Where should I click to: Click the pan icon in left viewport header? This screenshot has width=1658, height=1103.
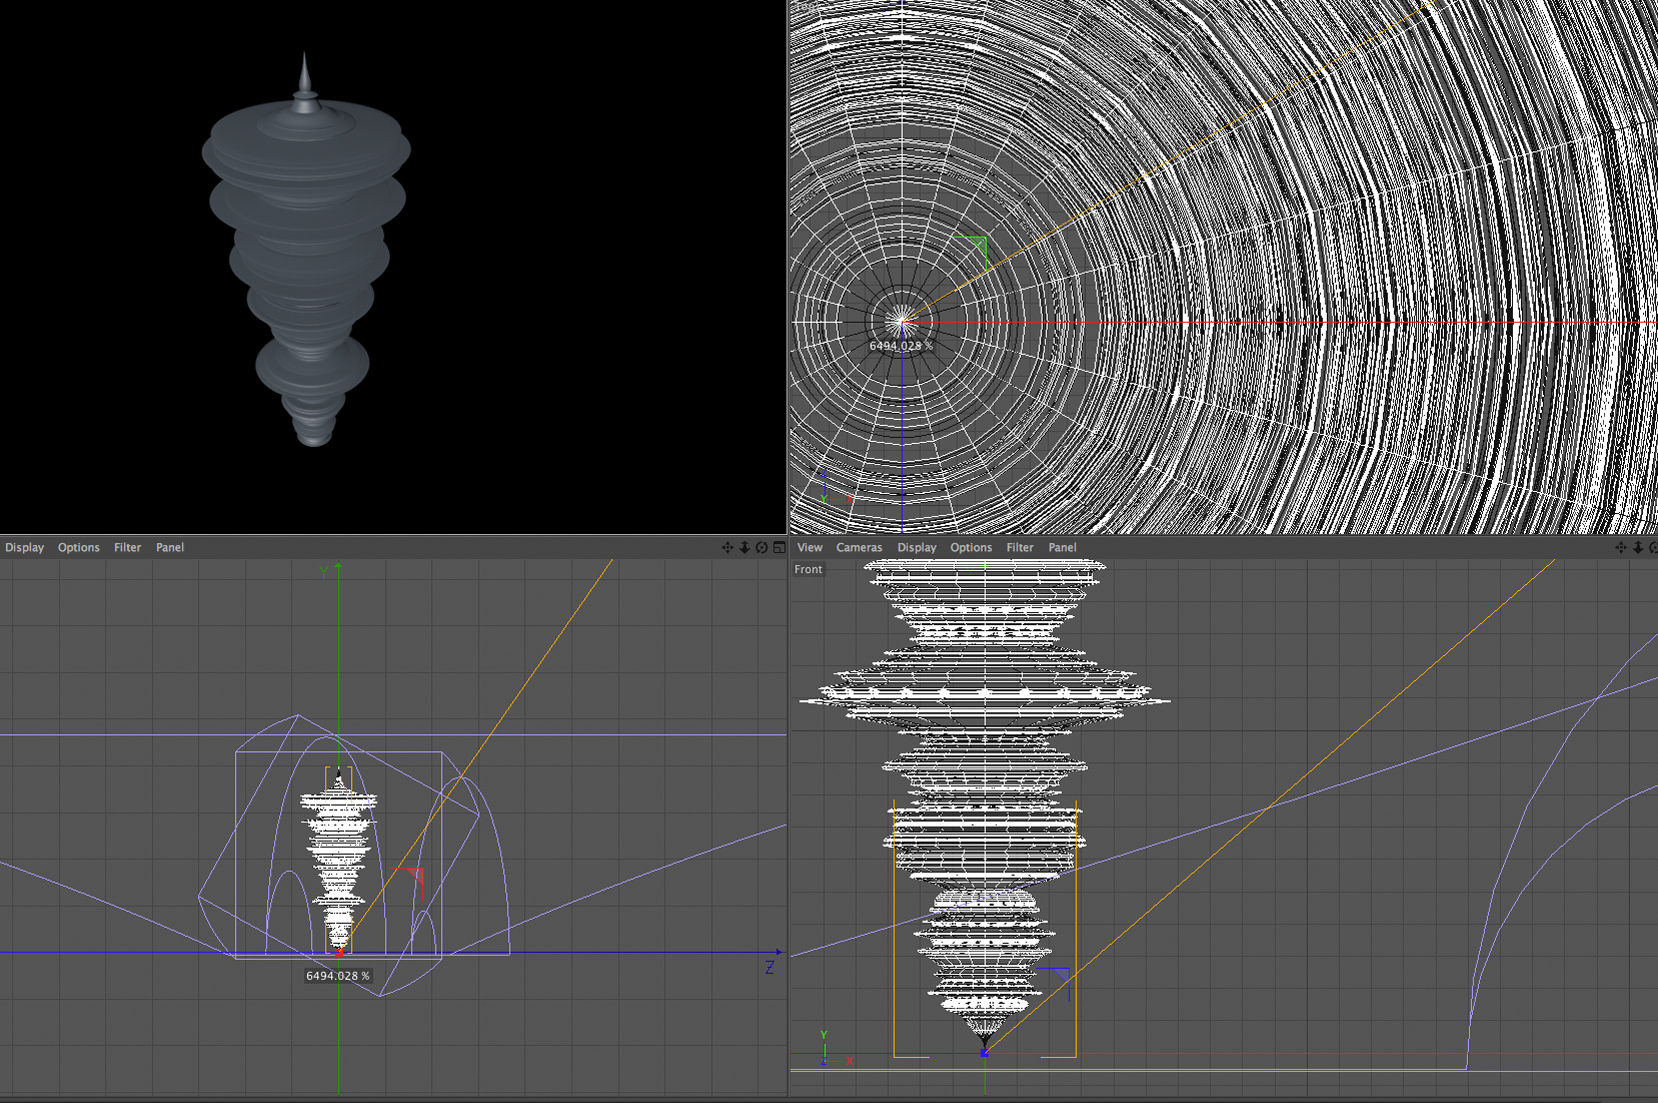click(x=727, y=547)
